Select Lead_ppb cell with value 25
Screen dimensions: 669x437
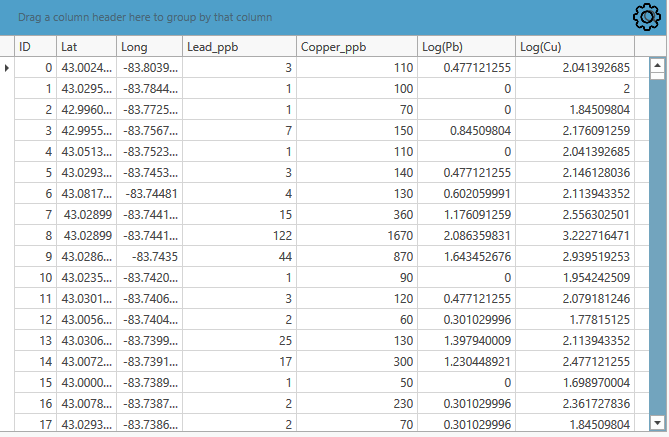(239, 341)
